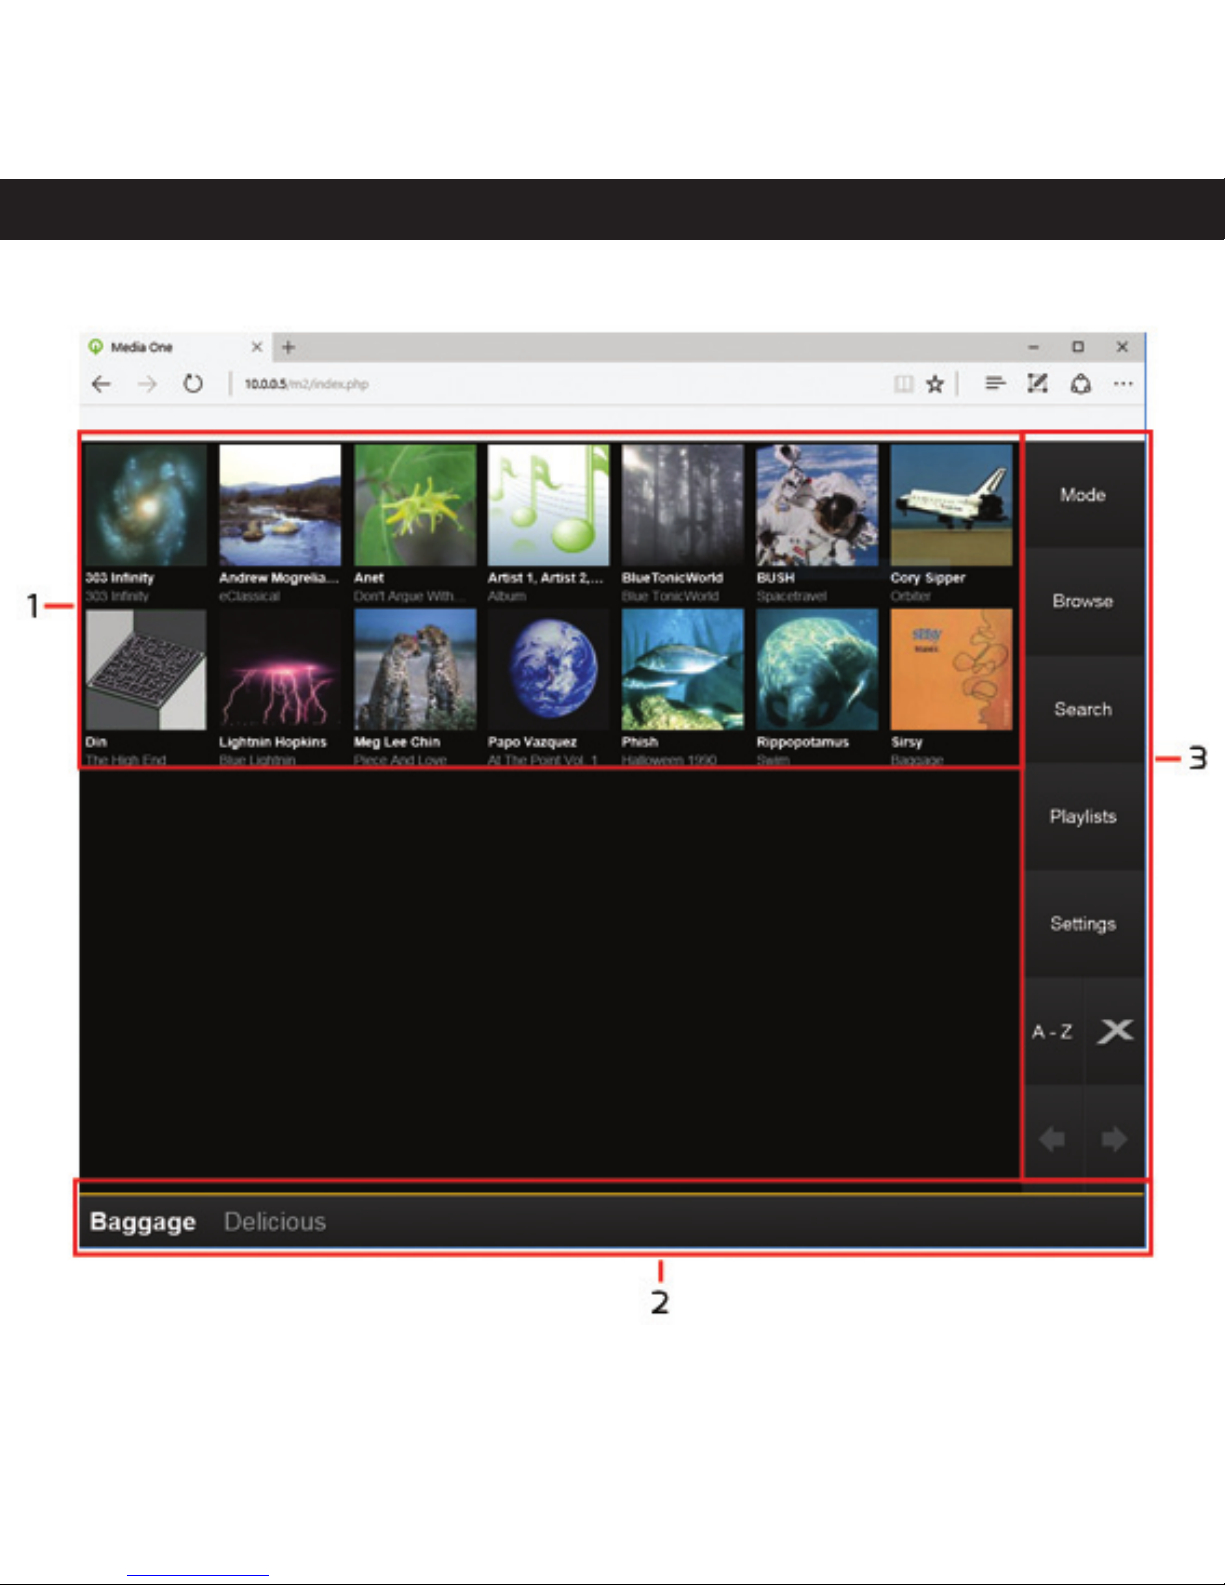
Task: Open the browser Hub icon
Action: pos(995,383)
